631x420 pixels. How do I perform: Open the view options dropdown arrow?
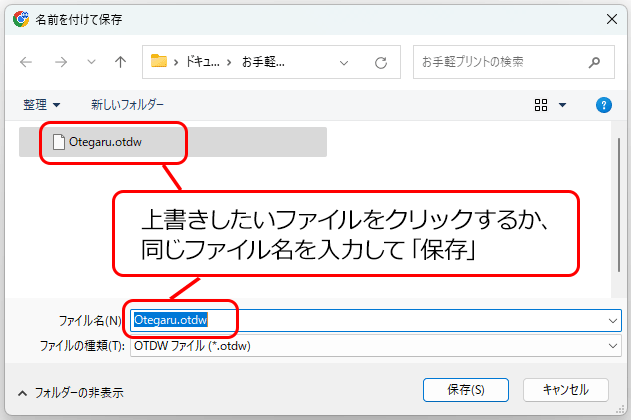(562, 105)
